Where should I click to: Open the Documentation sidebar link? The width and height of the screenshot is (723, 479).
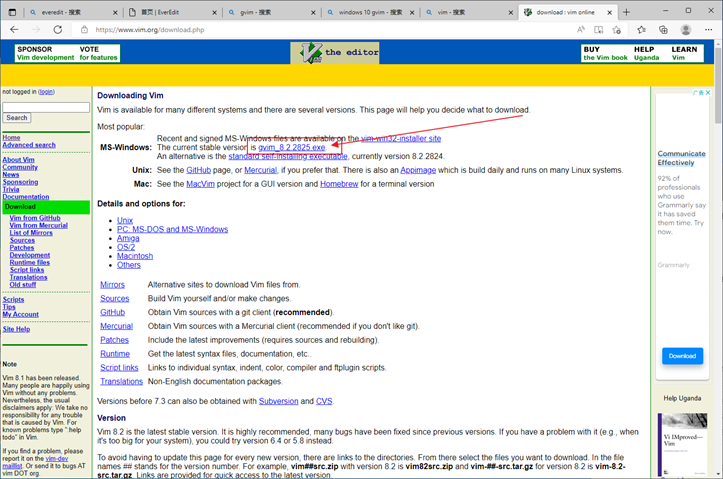(26, 196)
